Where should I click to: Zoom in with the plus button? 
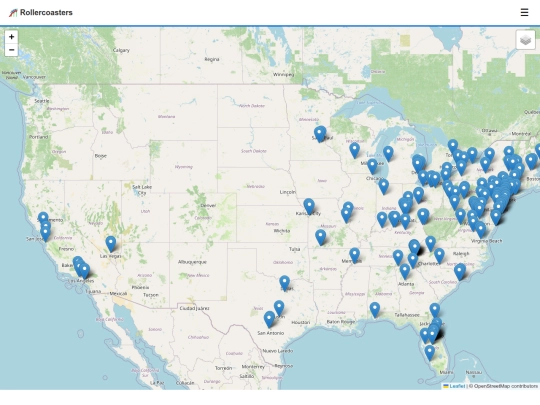tap(11, 37)
